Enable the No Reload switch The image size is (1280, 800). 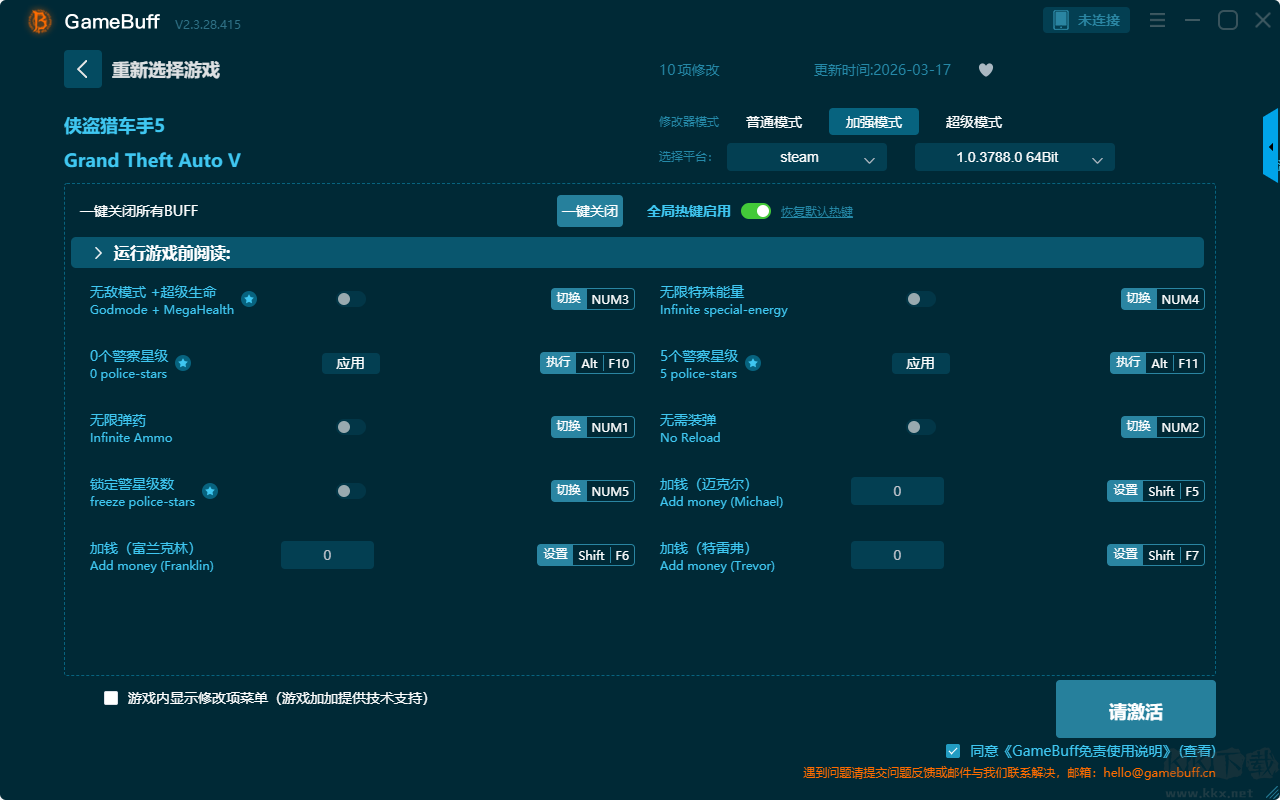[x=921, y=427]
